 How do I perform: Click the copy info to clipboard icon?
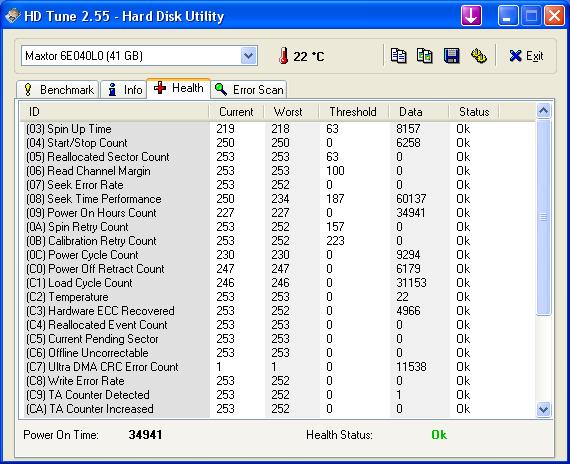[x=398, y=56]
